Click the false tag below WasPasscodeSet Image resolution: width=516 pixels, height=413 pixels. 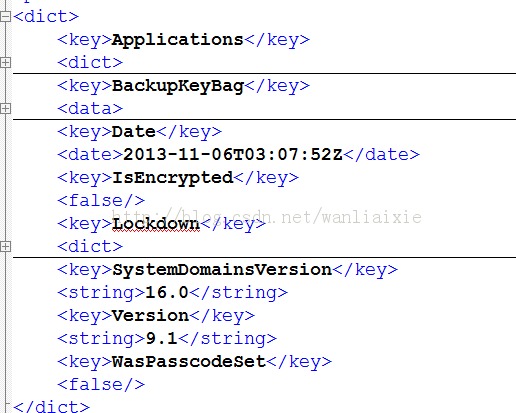(101, 385)
